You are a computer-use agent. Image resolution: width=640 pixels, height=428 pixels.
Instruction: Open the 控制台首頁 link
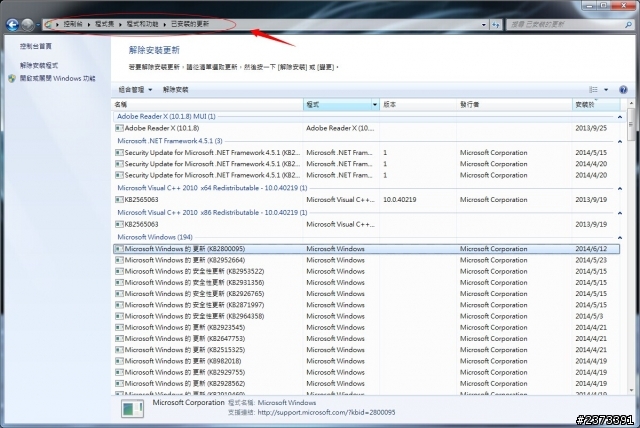pyautogui.click(x=36, y=46)
